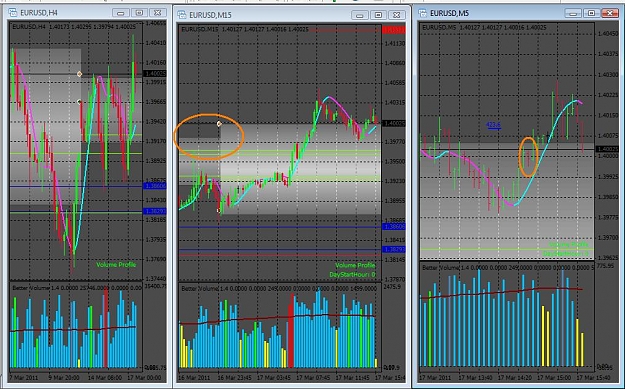Screen dimensions: 625x389
Task: Click the DayStartHour label in M5 chart
Action: pyautogui.click(x=566, y=253)
